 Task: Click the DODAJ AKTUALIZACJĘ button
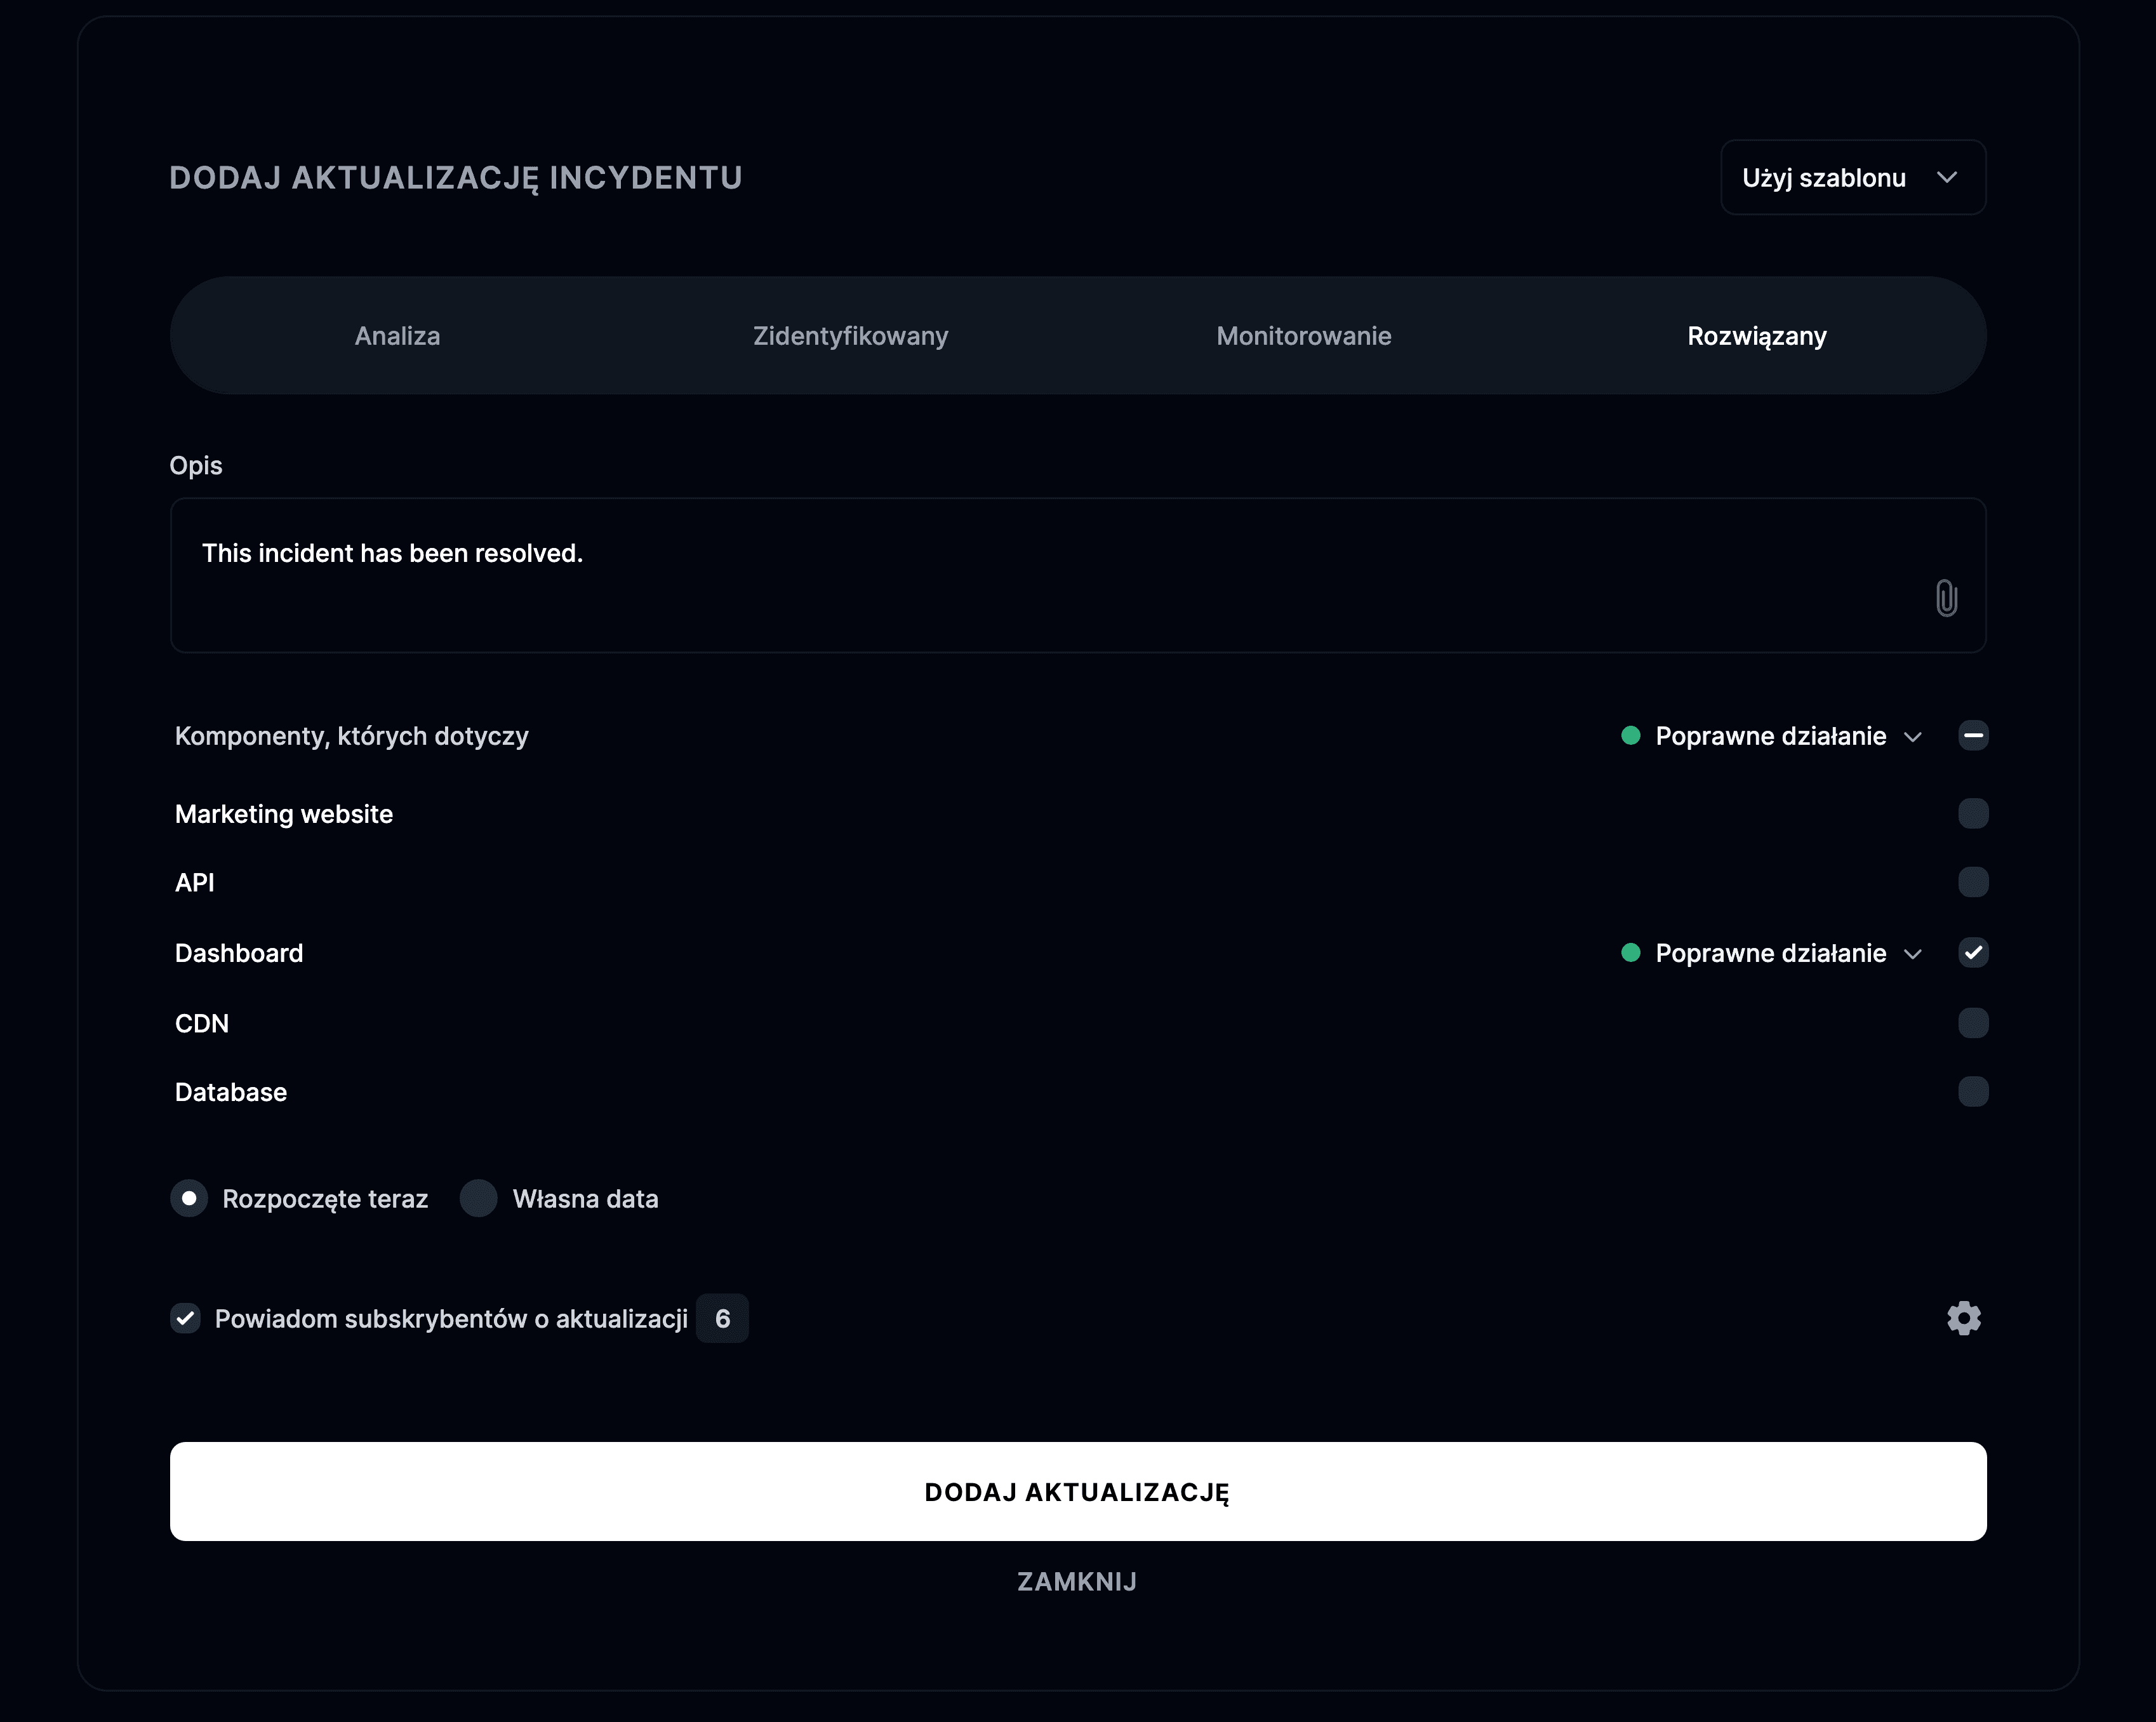[1078, 1491]
